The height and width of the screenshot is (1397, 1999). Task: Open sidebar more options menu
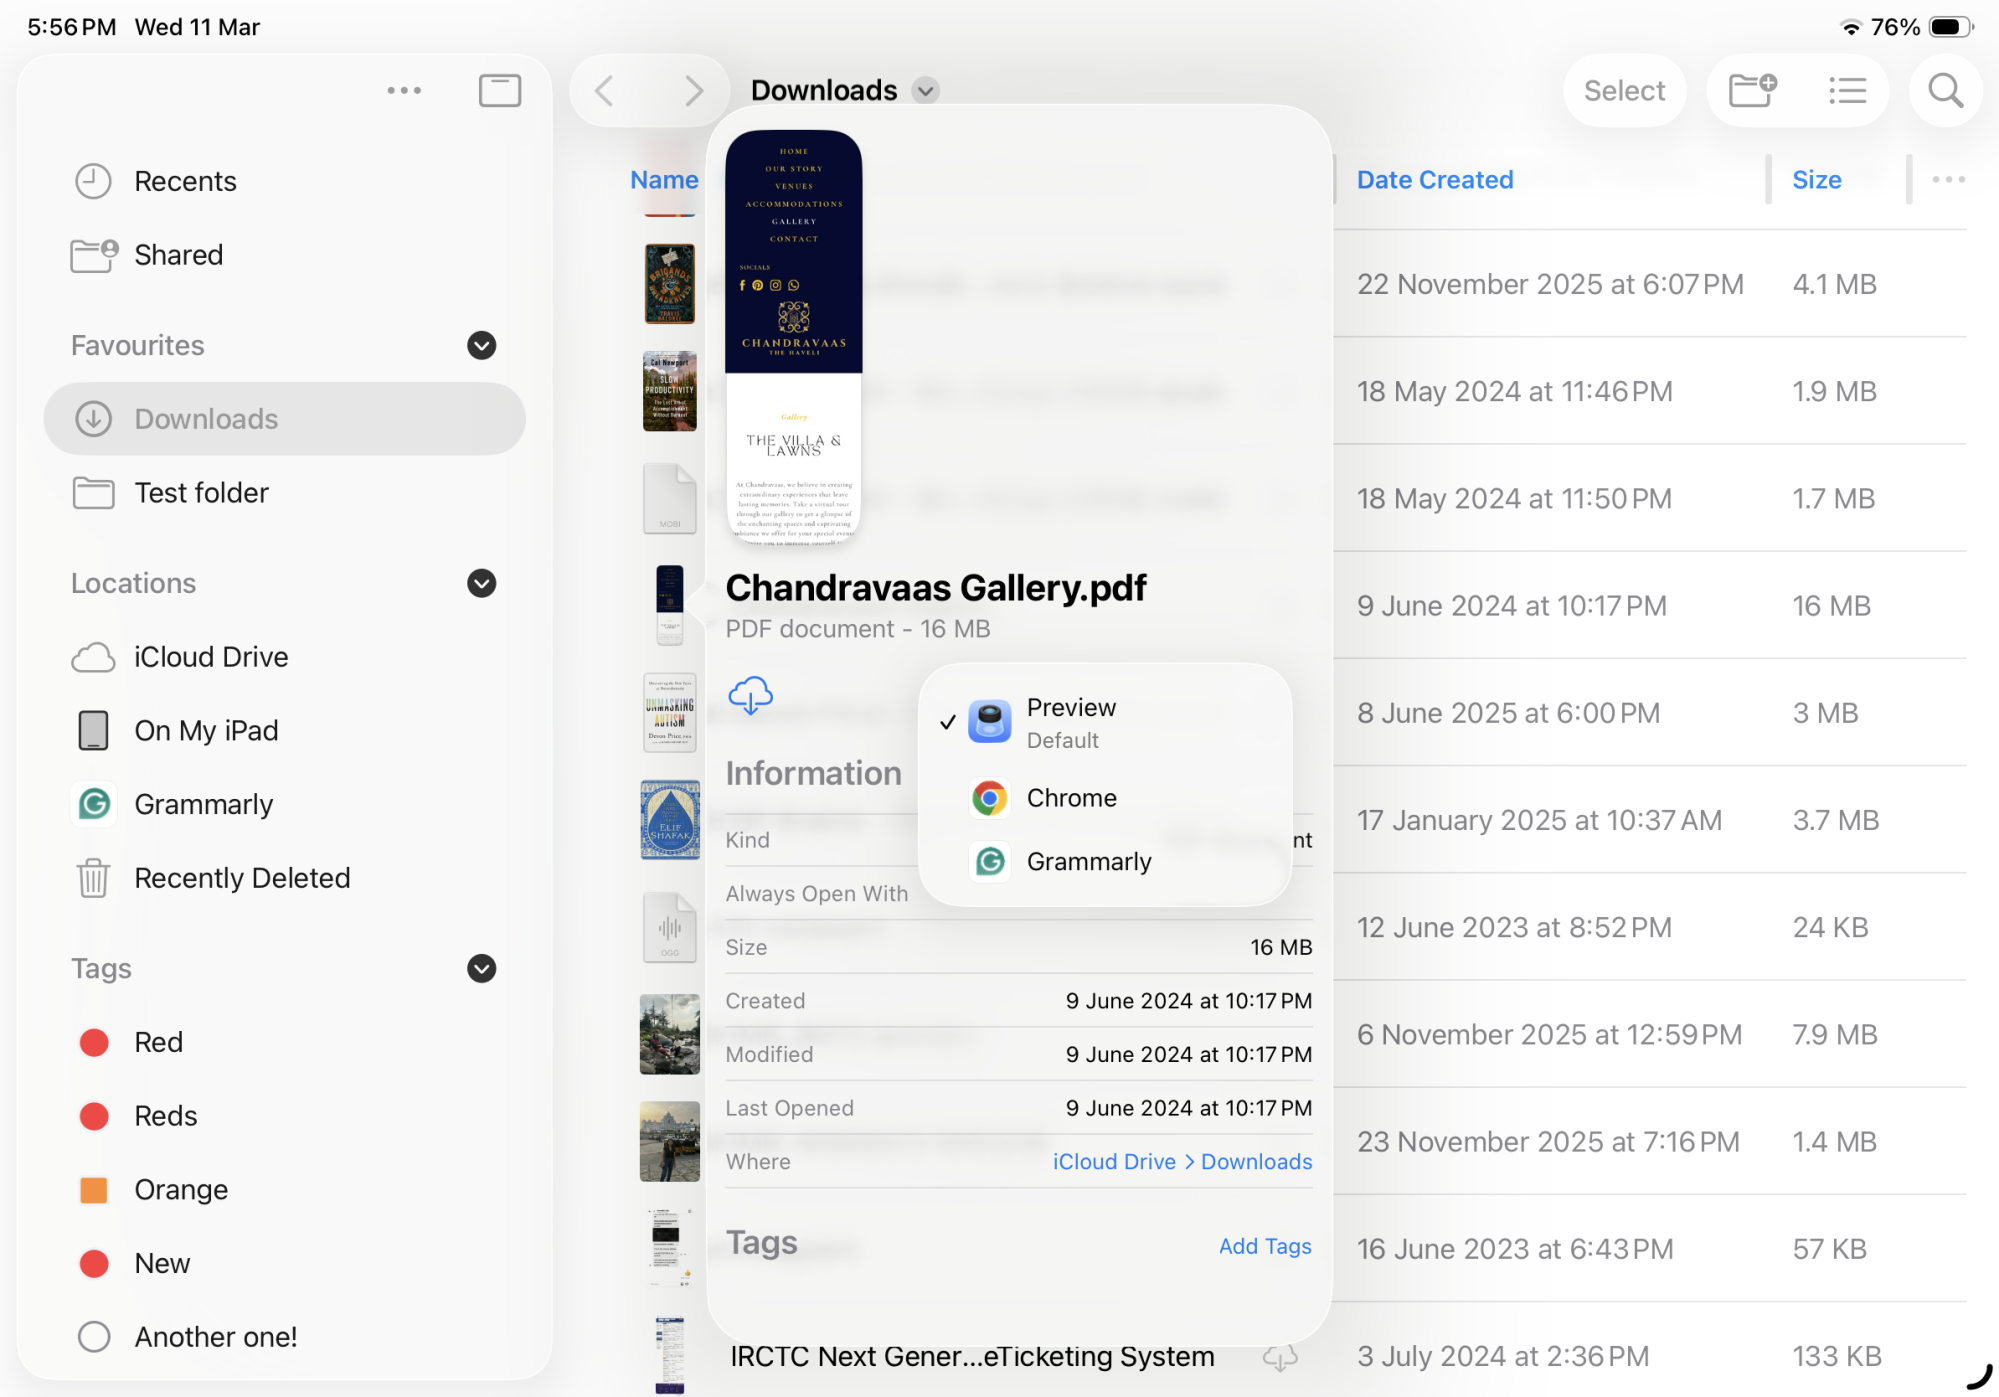[404, 89]
